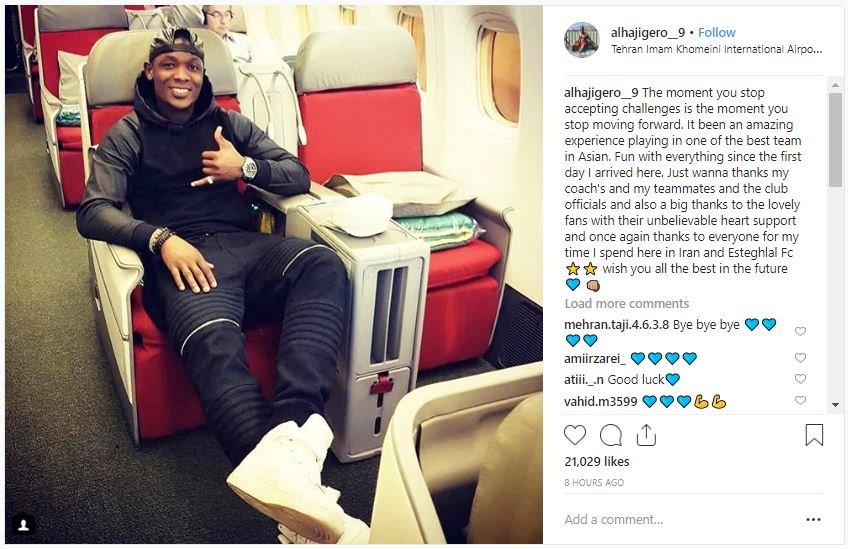848x549 pixels.
Task: Click the comments scrollbar thumb
Action: 835,140
